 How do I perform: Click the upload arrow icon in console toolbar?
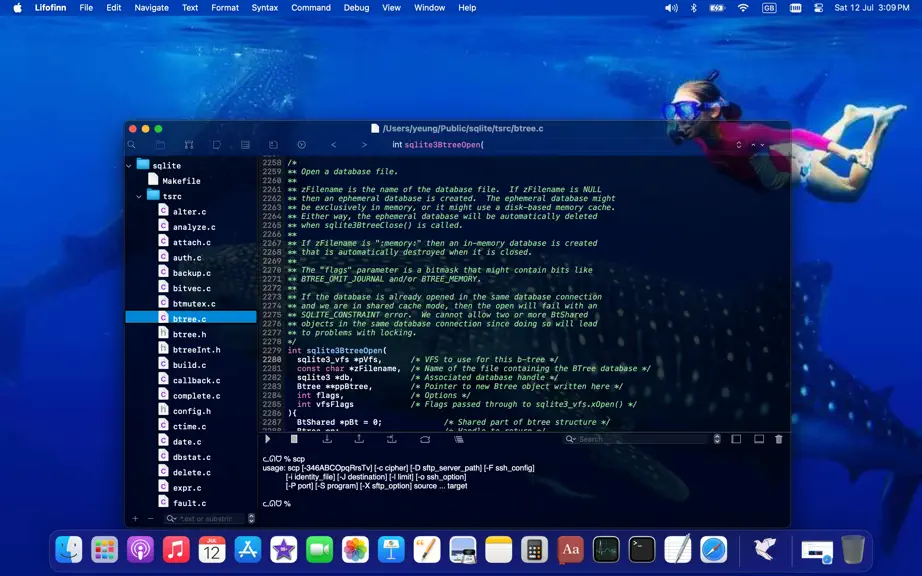pyautogui.click(x=359, y=439)
